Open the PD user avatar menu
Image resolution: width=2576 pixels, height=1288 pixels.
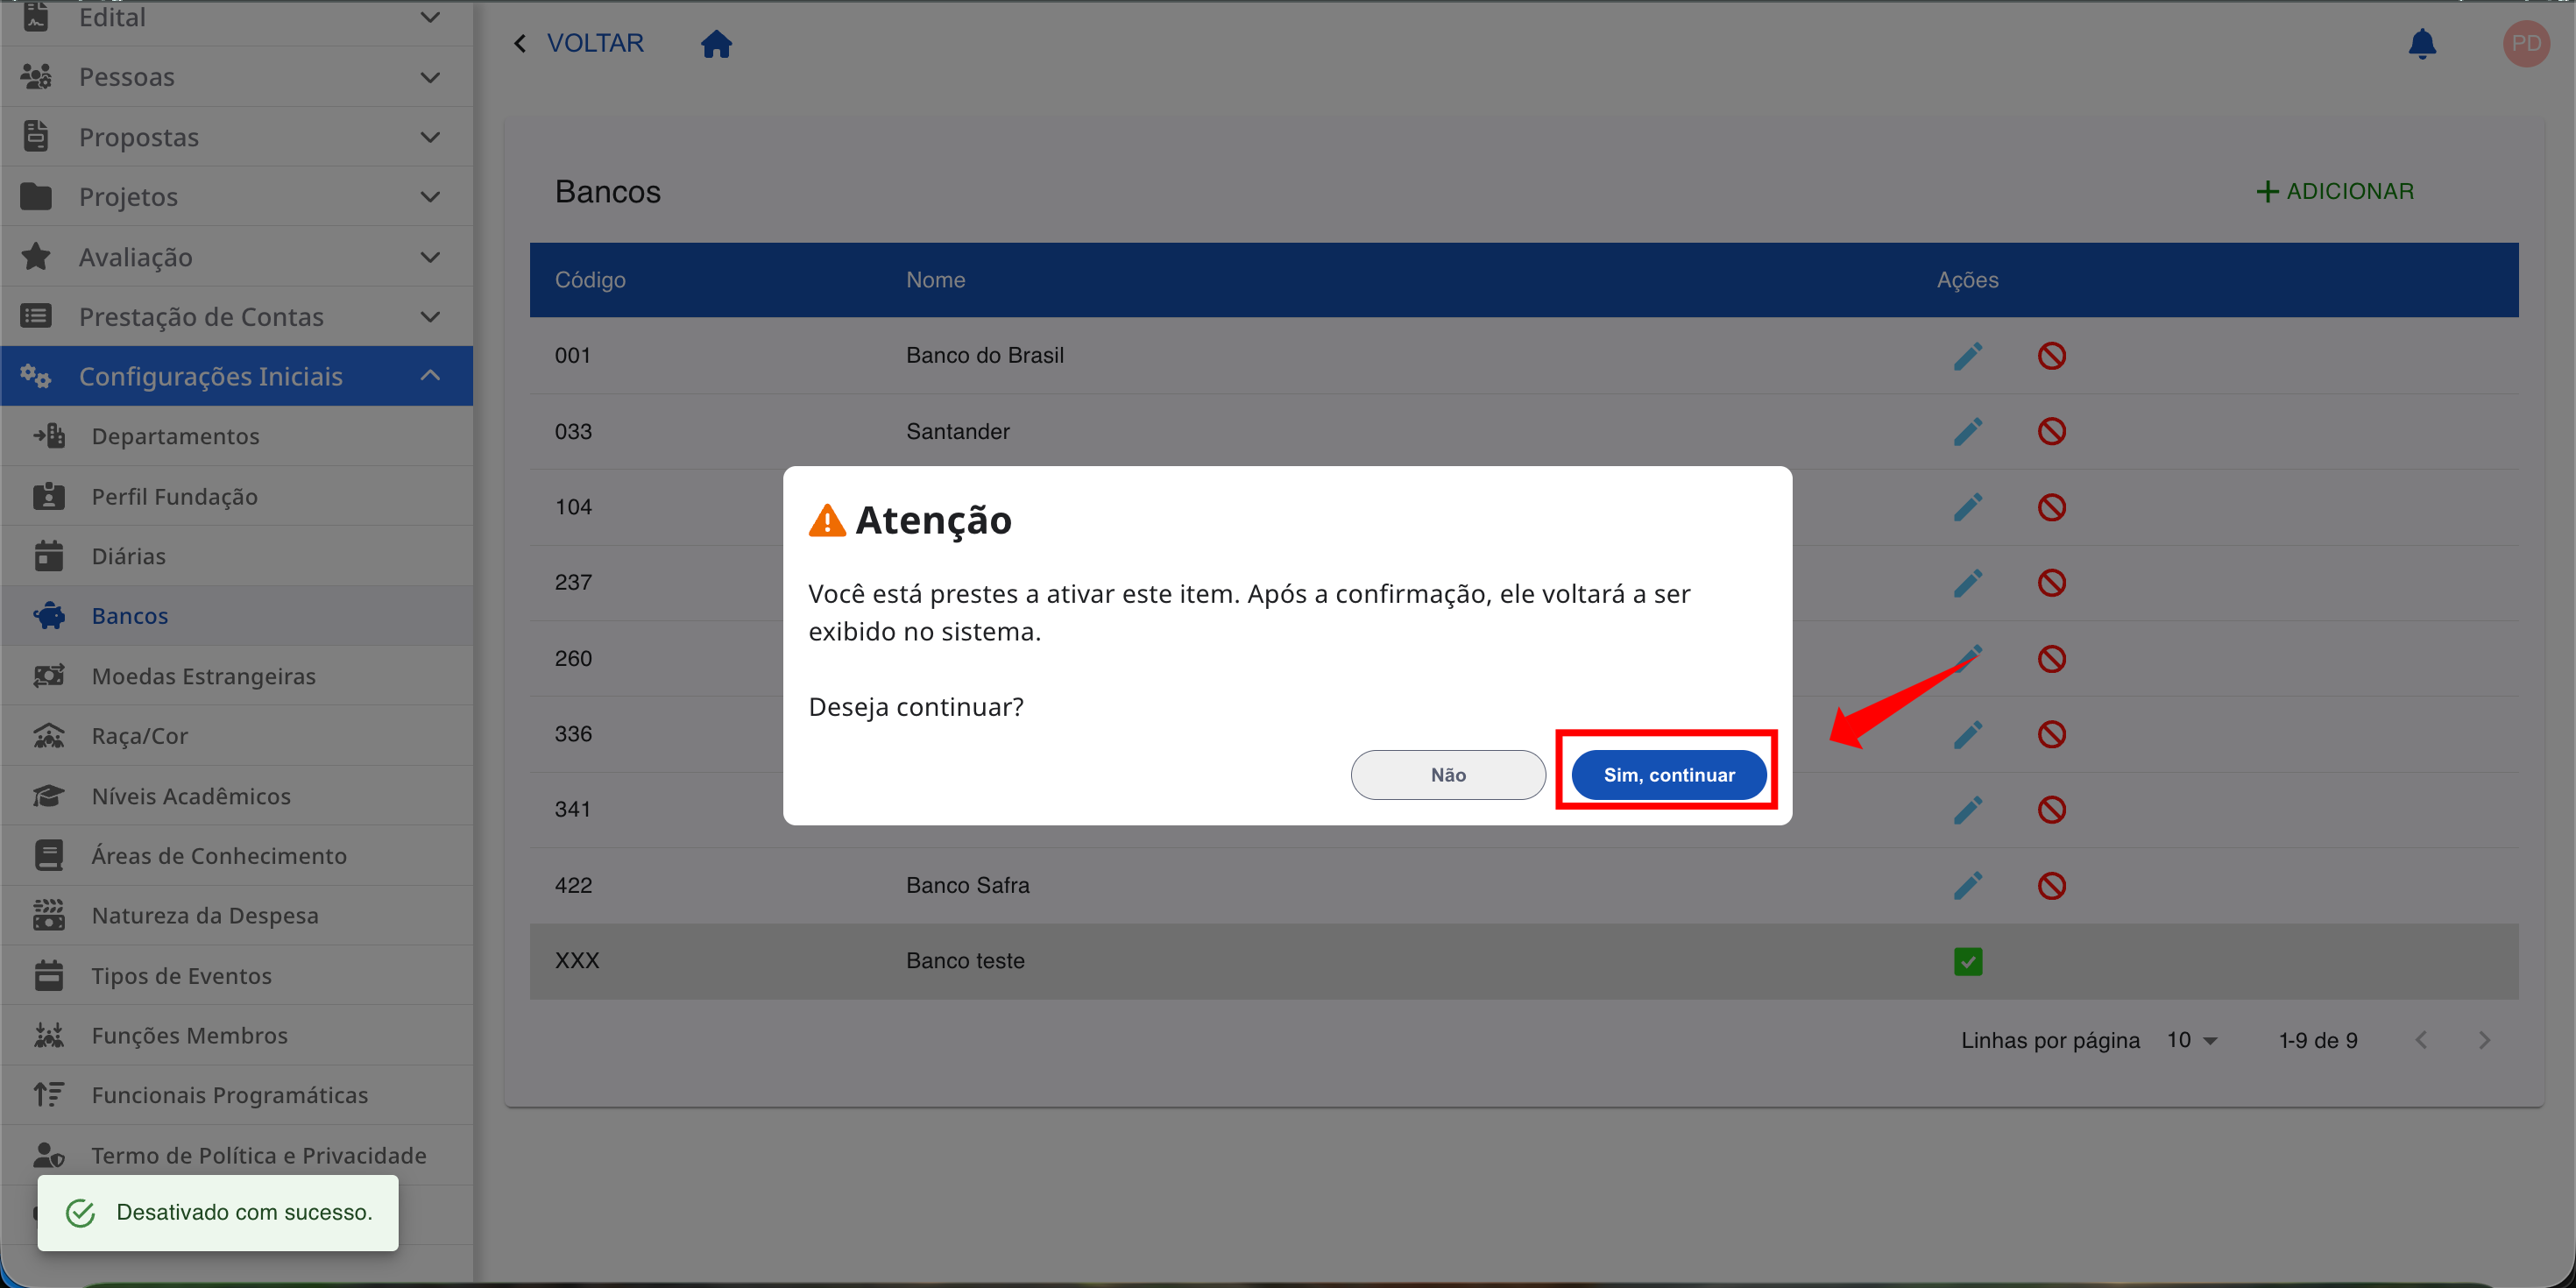click(x=2525, y=44)
